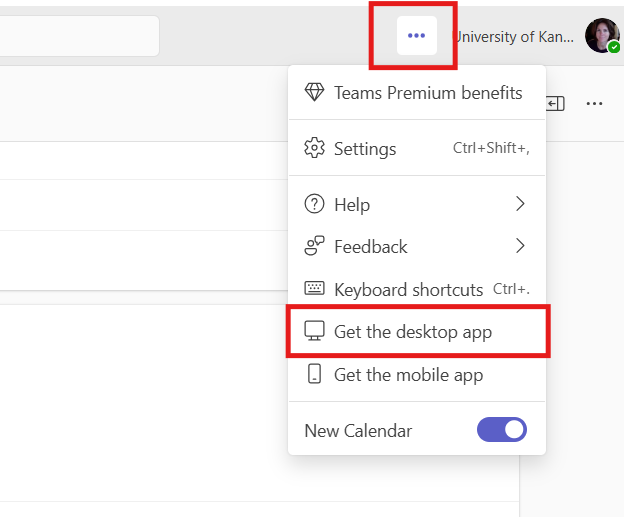Click the Keyboard shortcuts keyboard icon
The height and width of the screenshot is (517, 624).
(x=315, y=290)
